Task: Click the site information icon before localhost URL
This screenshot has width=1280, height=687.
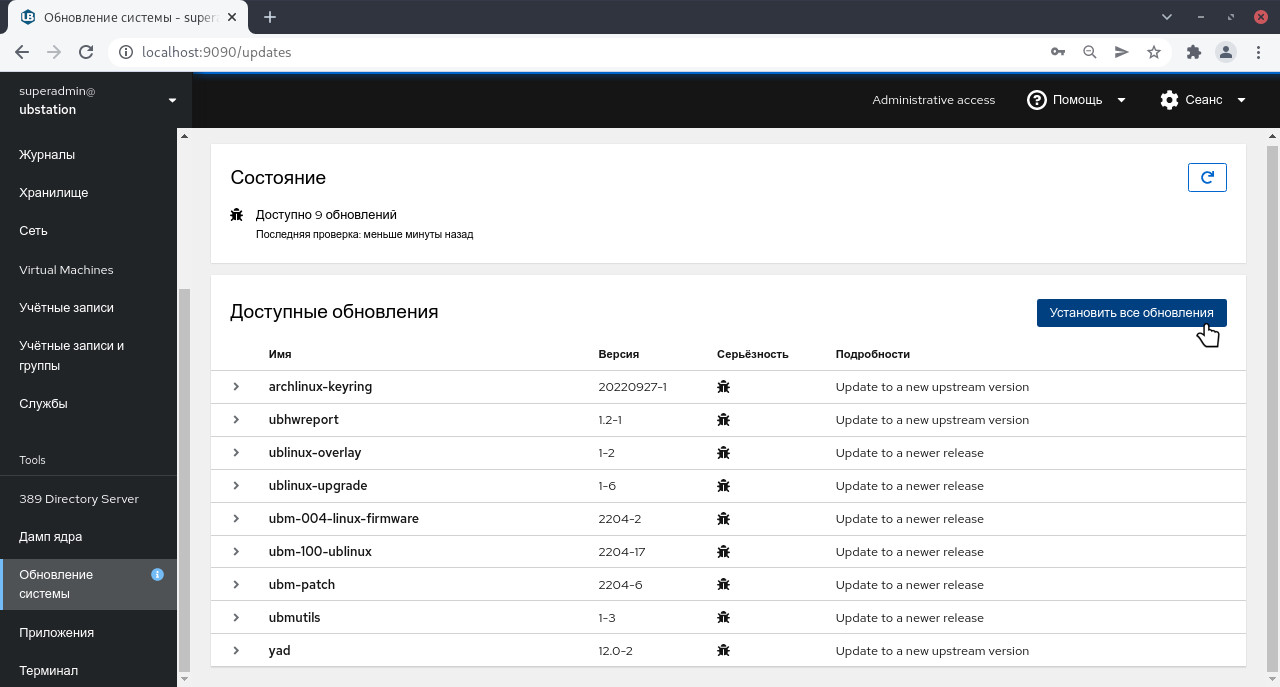Action: [x=125, y=52]
